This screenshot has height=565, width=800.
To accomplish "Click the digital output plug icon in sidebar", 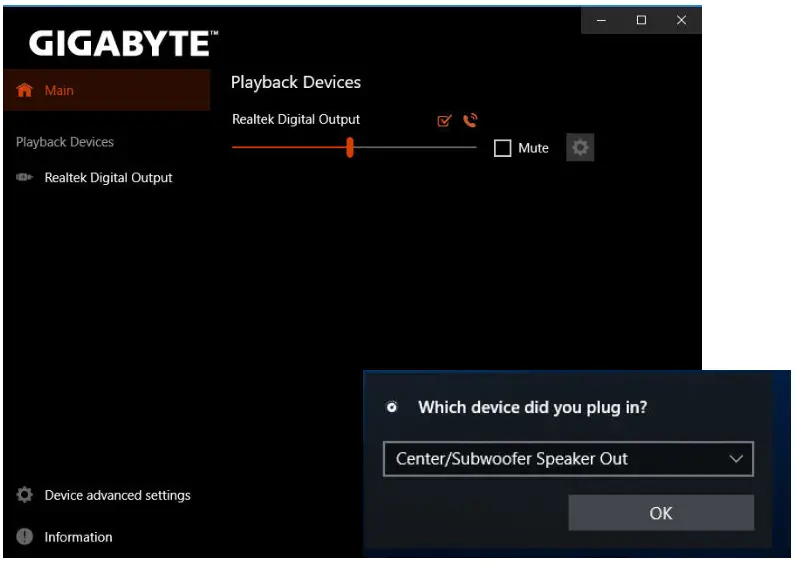I will (x=24, y=177).
